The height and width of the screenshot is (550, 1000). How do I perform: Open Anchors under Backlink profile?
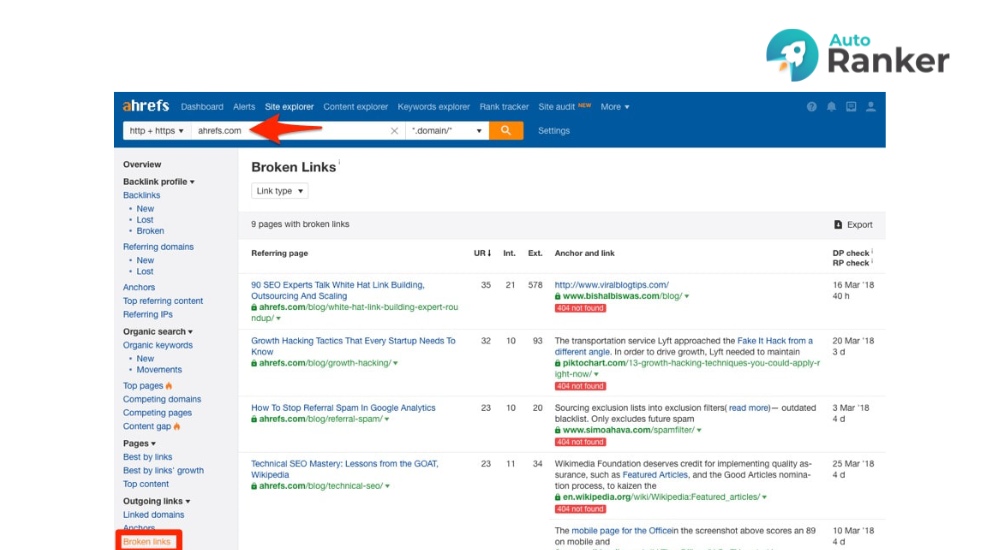click(139, 288)
